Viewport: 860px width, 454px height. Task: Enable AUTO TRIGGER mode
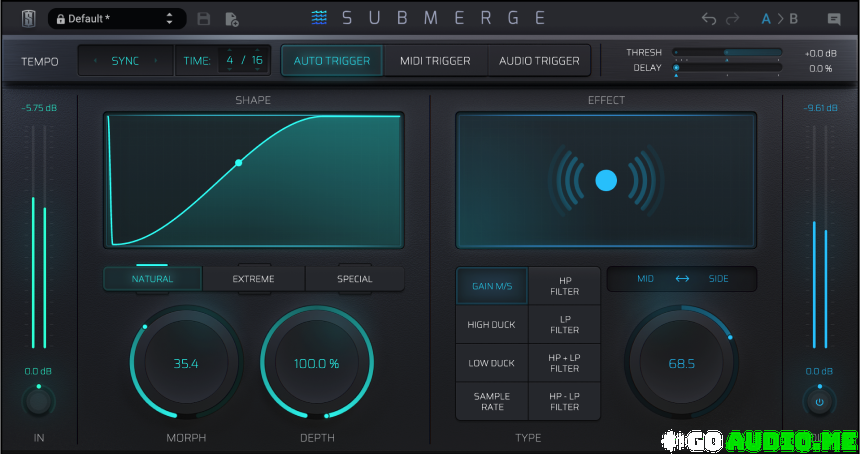(332, 60)
